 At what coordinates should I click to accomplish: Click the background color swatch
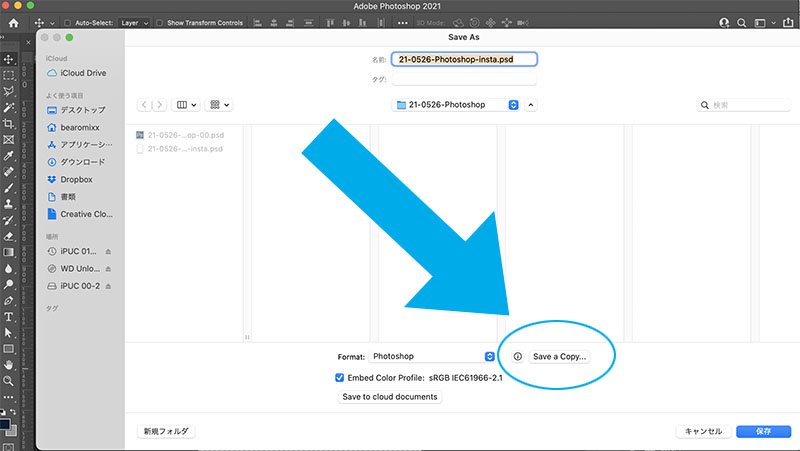click(x=13, y=431)
